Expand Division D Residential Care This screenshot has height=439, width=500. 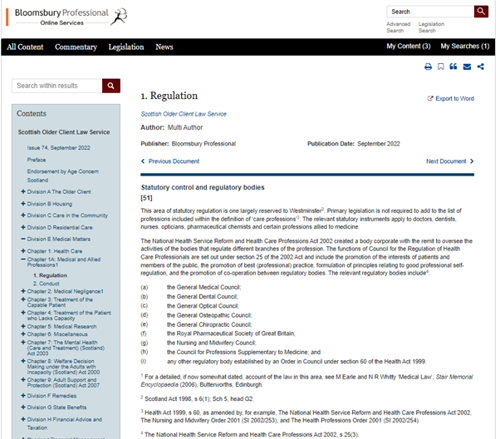23,227
